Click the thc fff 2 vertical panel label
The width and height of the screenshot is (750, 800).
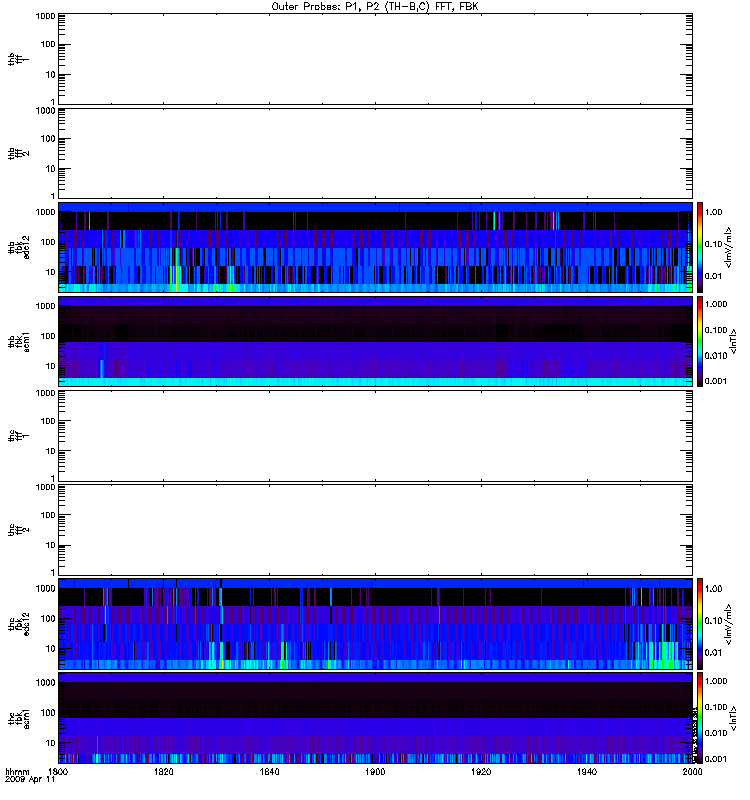pyautogui.click(x=19, y=530)
